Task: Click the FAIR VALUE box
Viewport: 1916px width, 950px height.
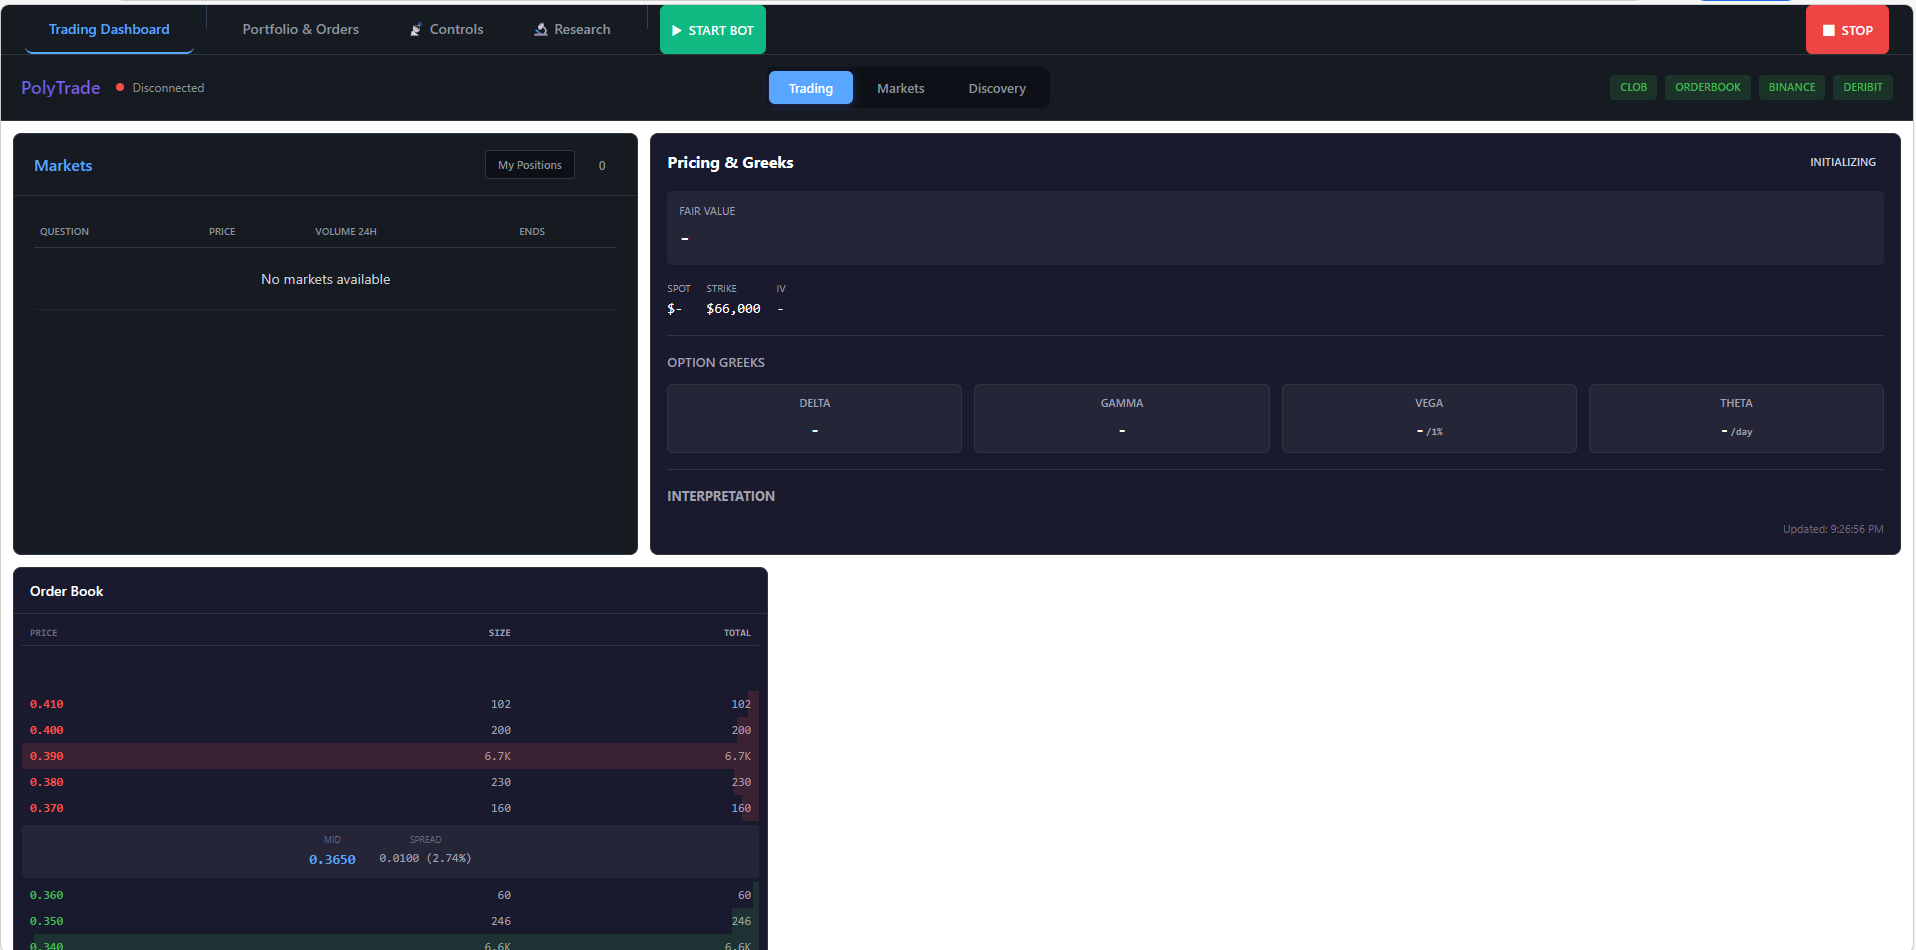Action: [x=1275, y=228]
